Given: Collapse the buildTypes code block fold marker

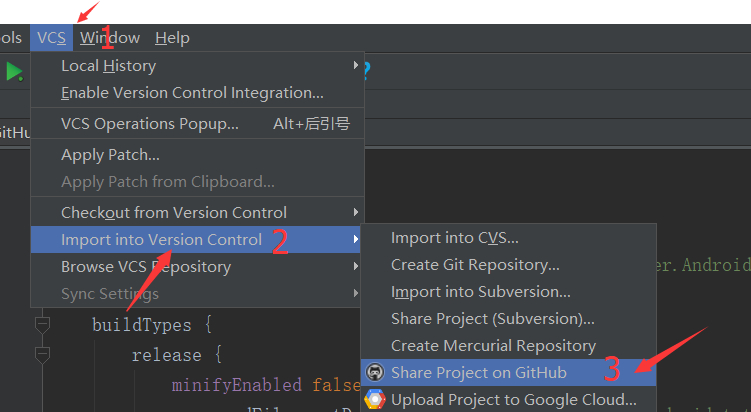Looking at the screenshot, I should [42, 324].
